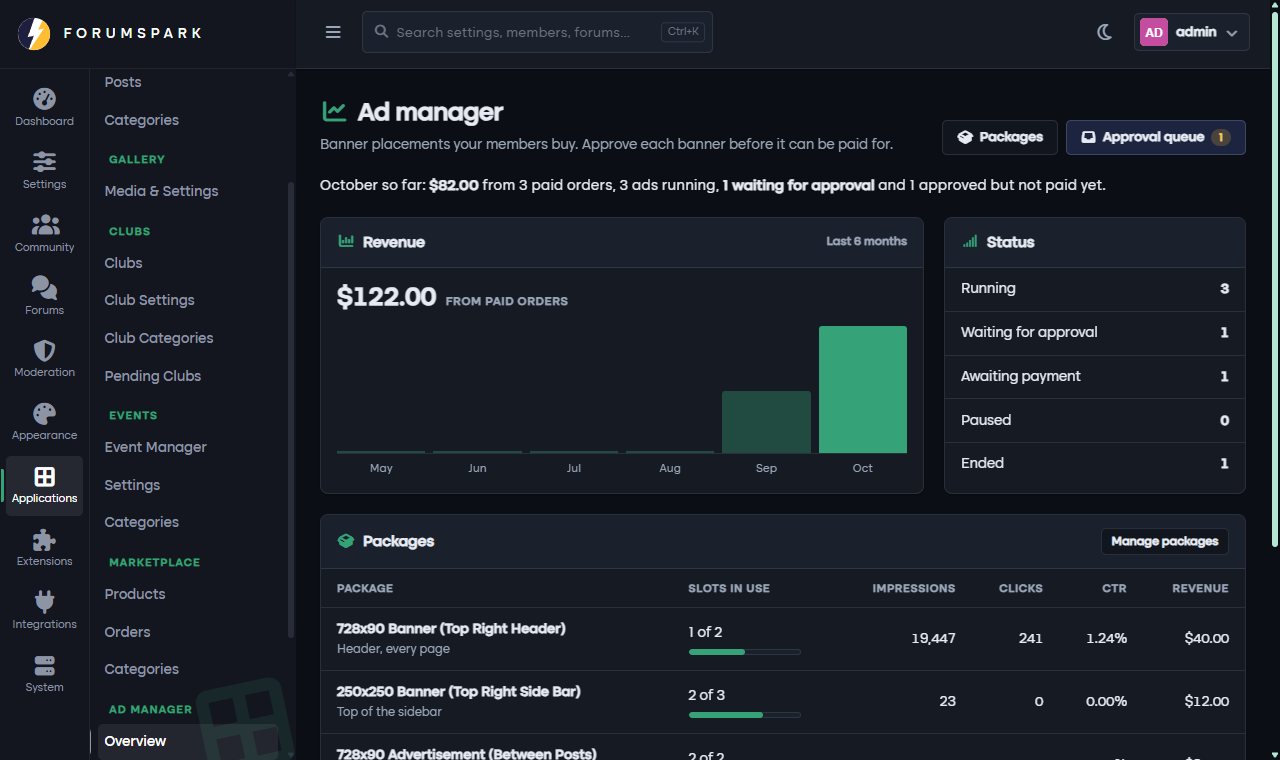The width and height of the screenshot is (1280, 760).
Task: Open Products under Marketplace
Action: click(x=134, y=594)
